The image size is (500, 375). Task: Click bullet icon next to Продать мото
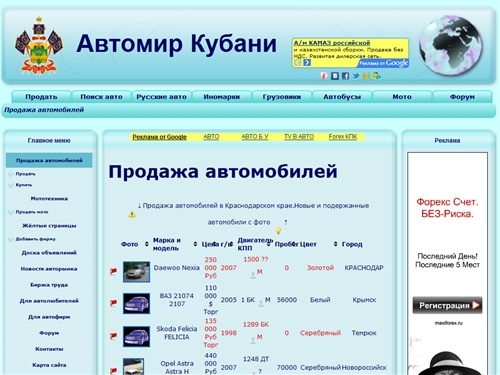point(11,212)
